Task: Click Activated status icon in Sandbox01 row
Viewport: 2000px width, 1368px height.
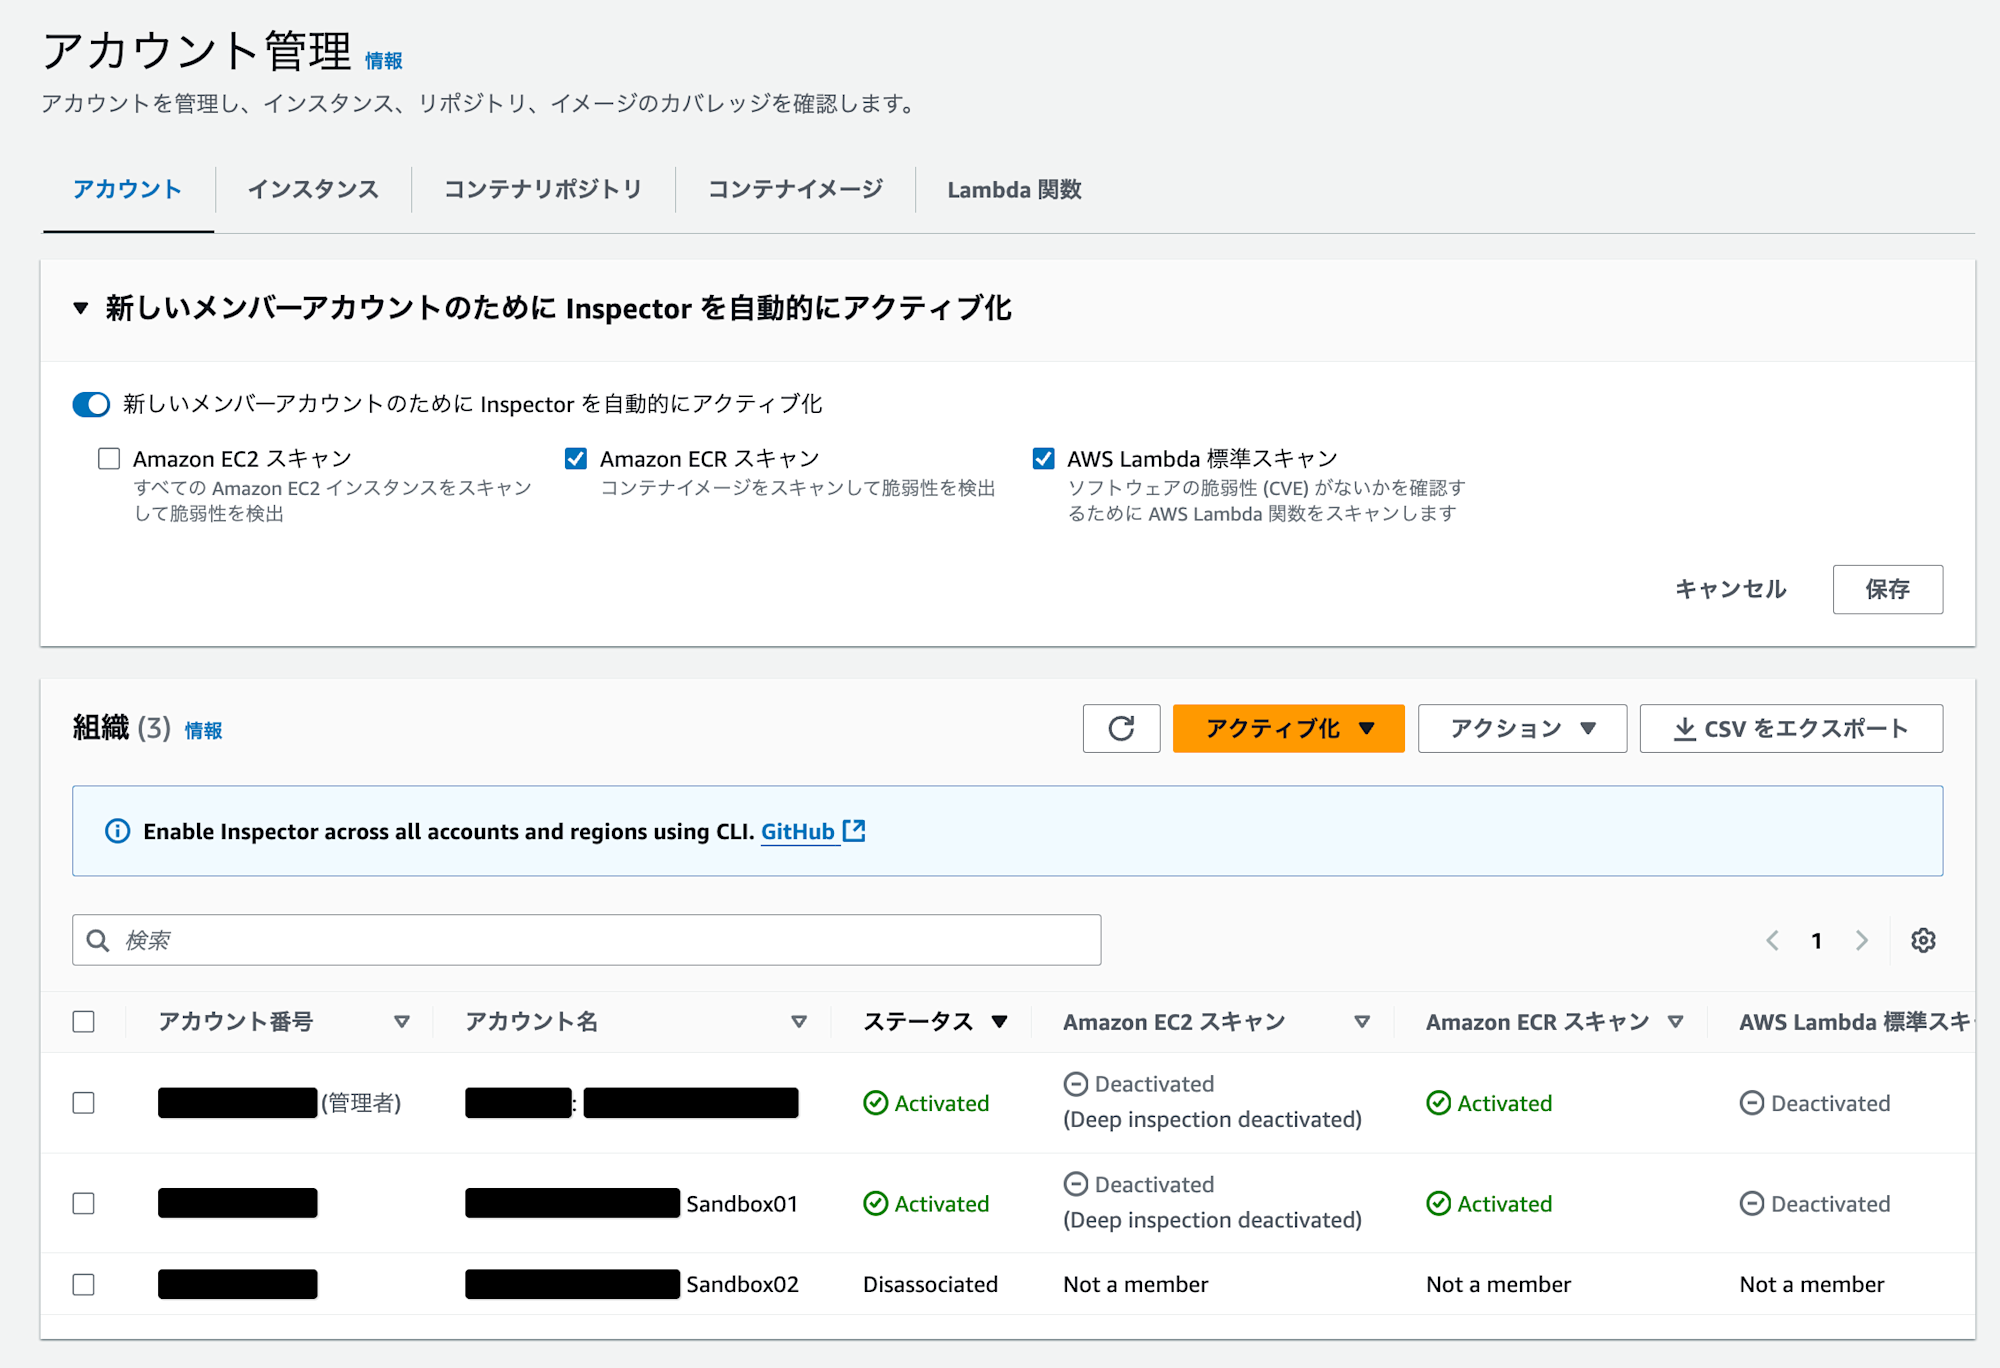Action: point(875,1203)
